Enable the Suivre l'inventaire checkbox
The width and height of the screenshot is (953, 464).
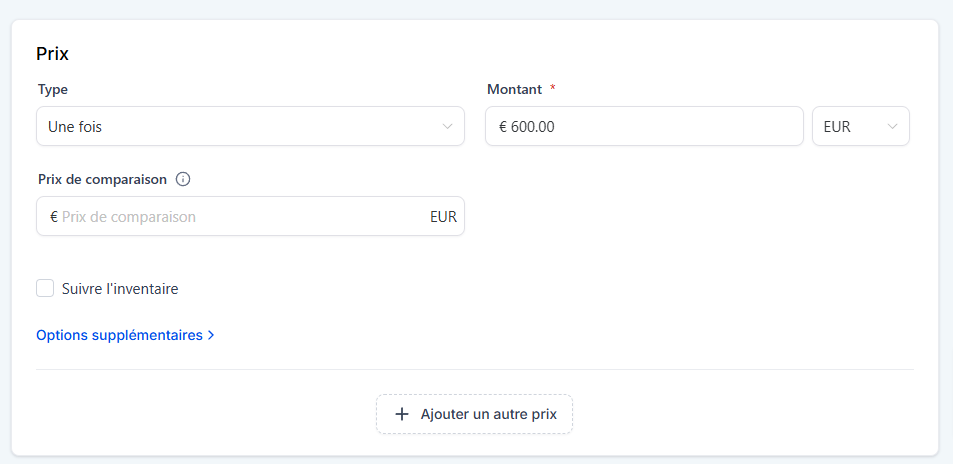(x=45, y=289)
